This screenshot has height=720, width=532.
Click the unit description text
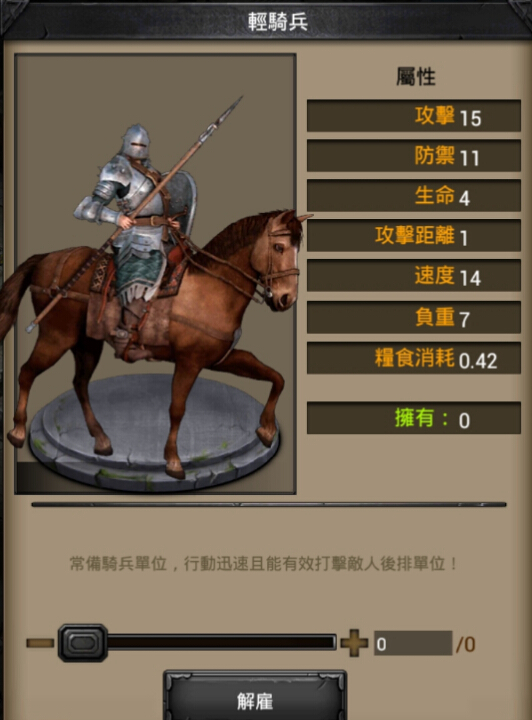263,563
